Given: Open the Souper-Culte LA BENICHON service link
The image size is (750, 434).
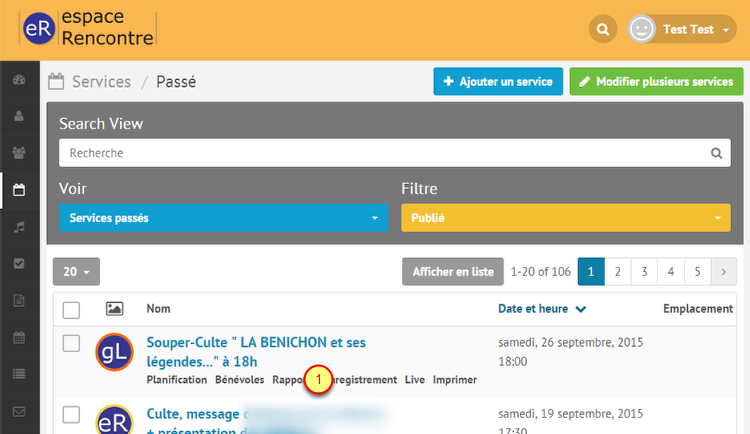Looking at the screenshot, I should [x=256, y=352].
